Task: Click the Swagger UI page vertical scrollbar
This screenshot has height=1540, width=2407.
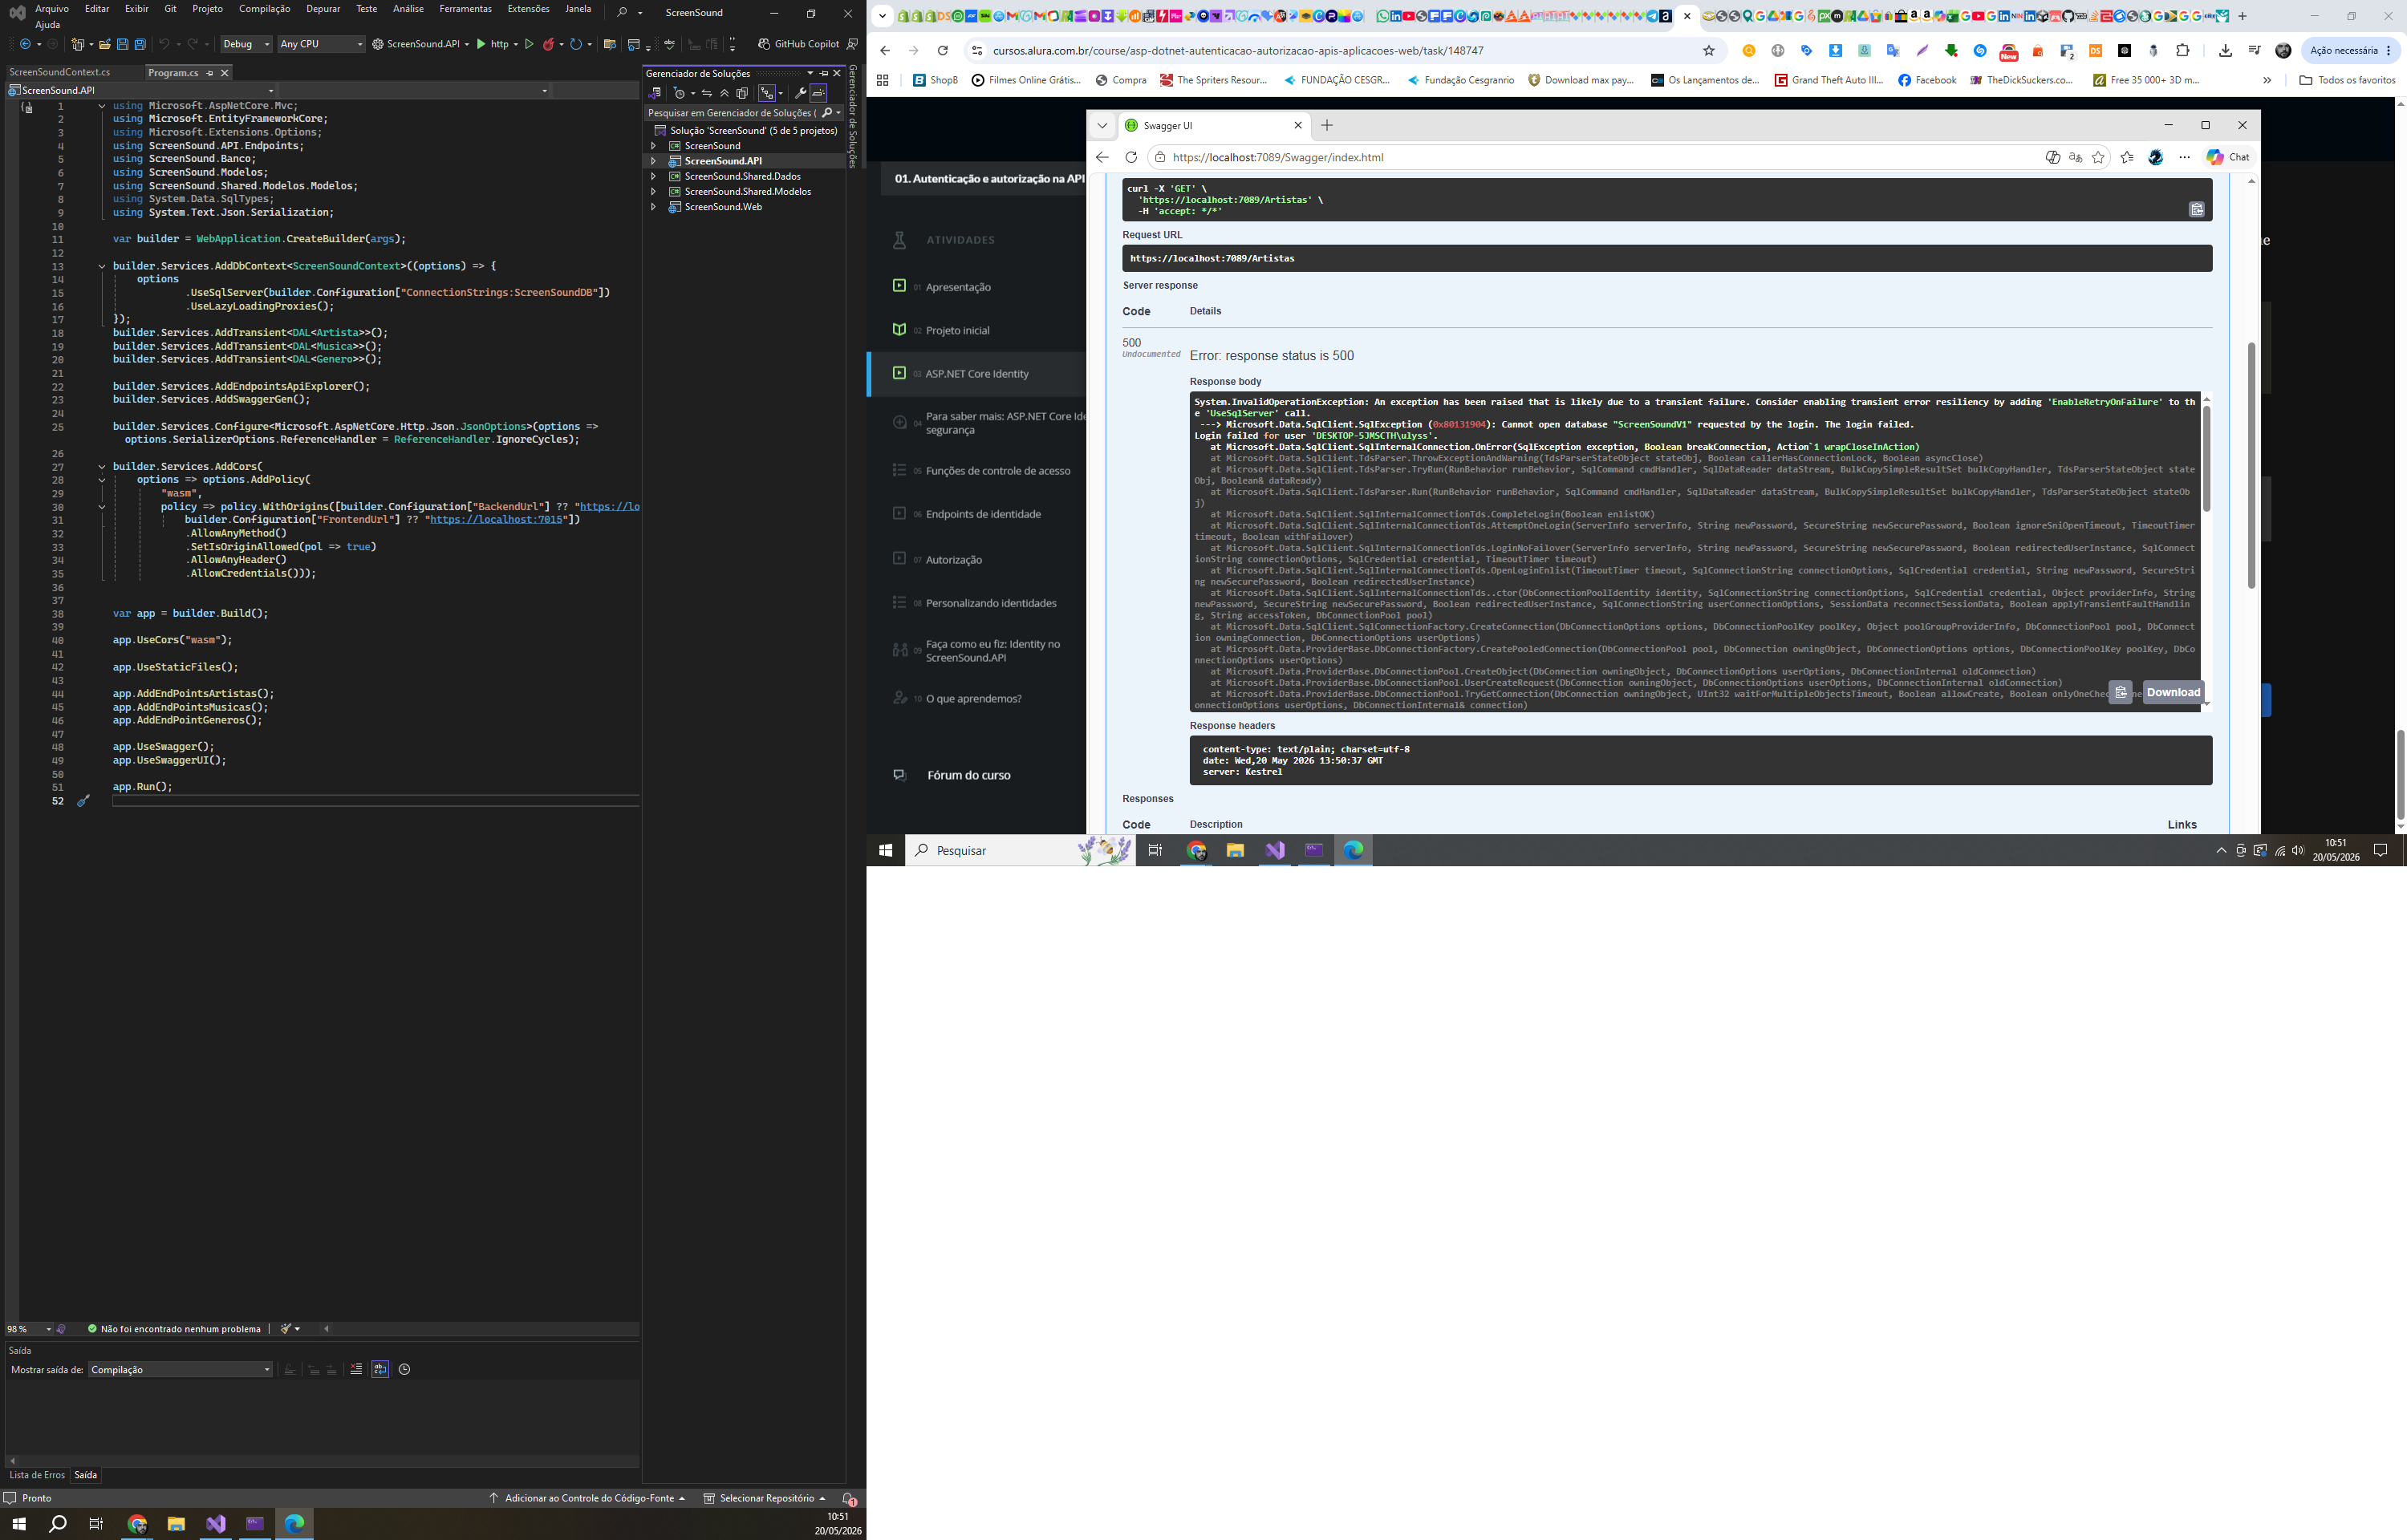Action: pos(2251,465)
